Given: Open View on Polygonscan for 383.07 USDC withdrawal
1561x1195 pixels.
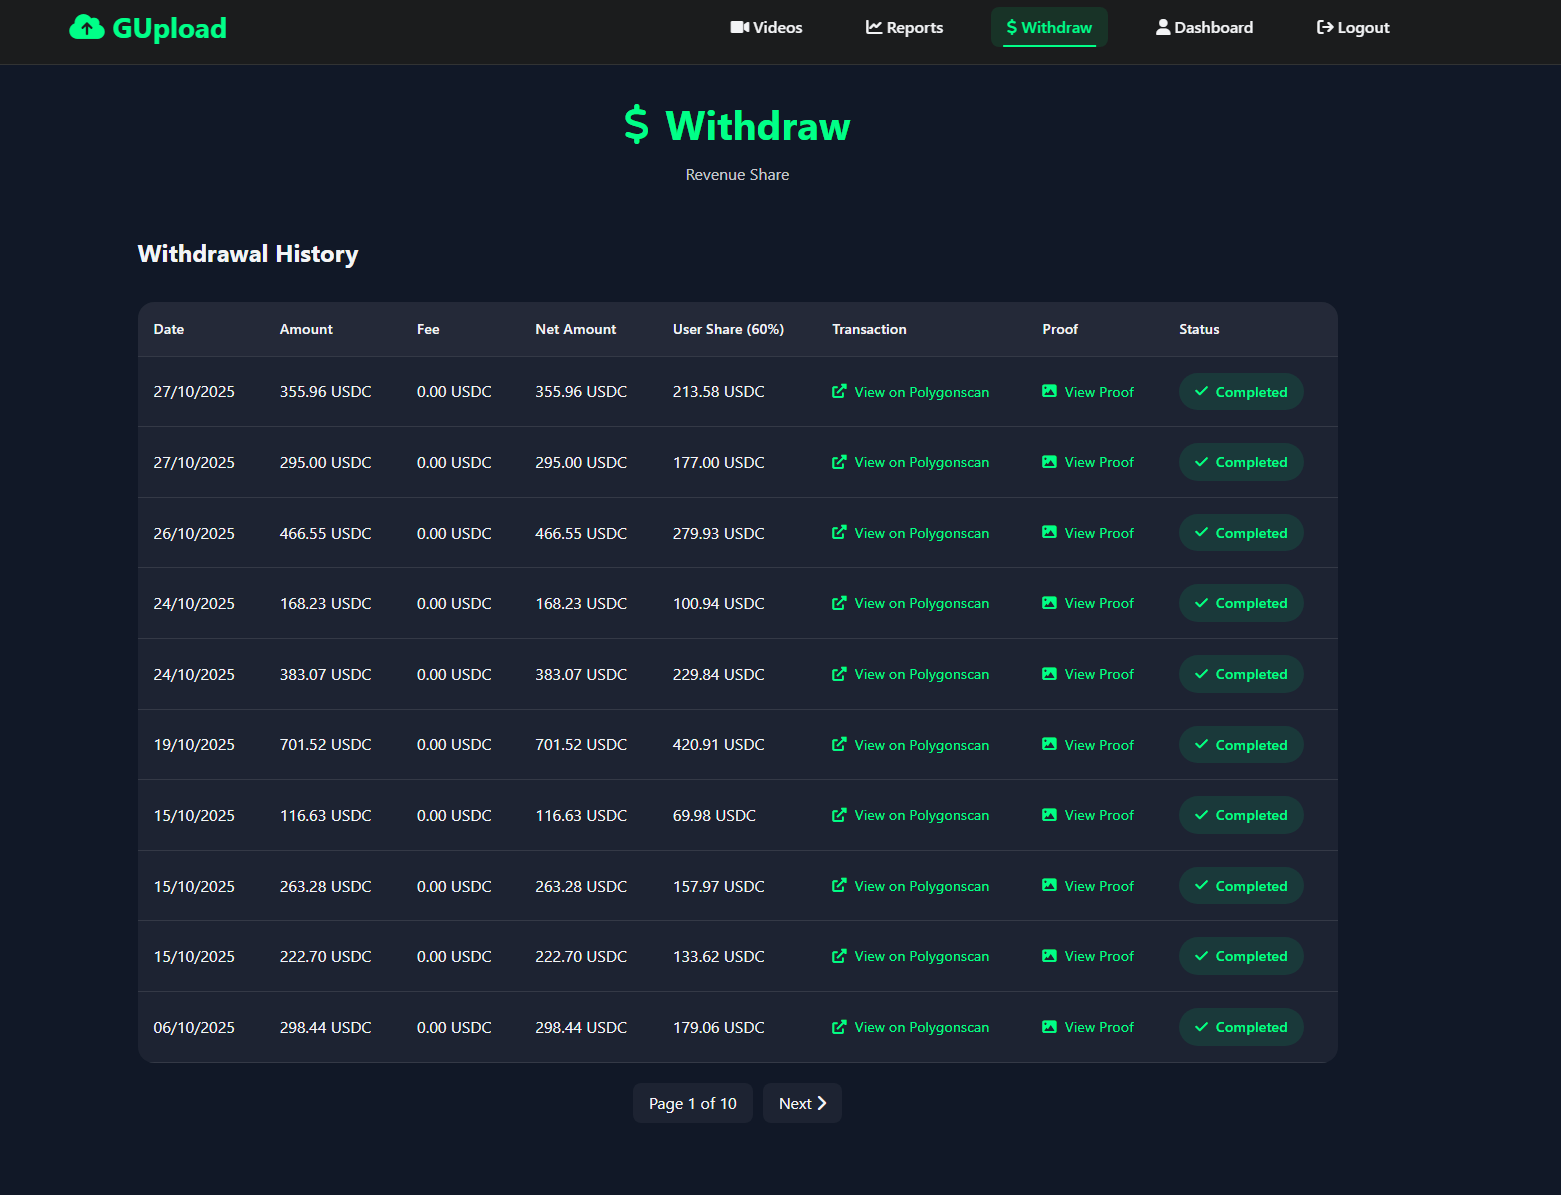Looking at the screenshot, I should point(920,675).
